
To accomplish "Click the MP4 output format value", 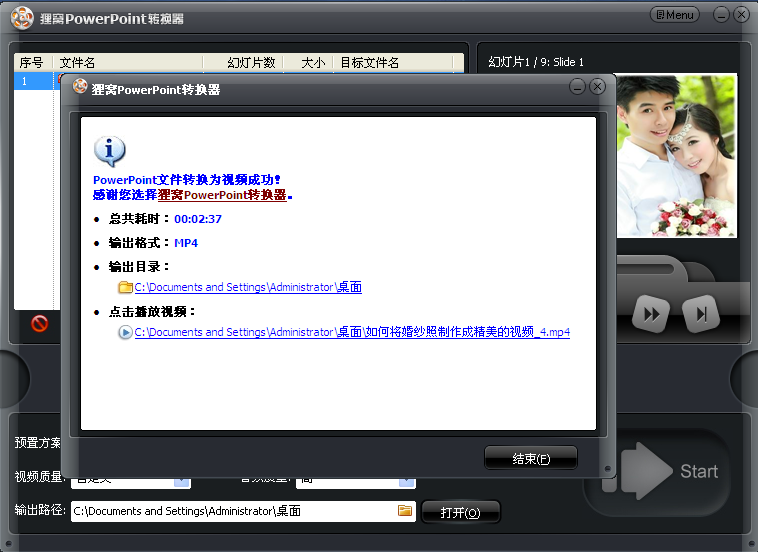I will click(186, 243).
